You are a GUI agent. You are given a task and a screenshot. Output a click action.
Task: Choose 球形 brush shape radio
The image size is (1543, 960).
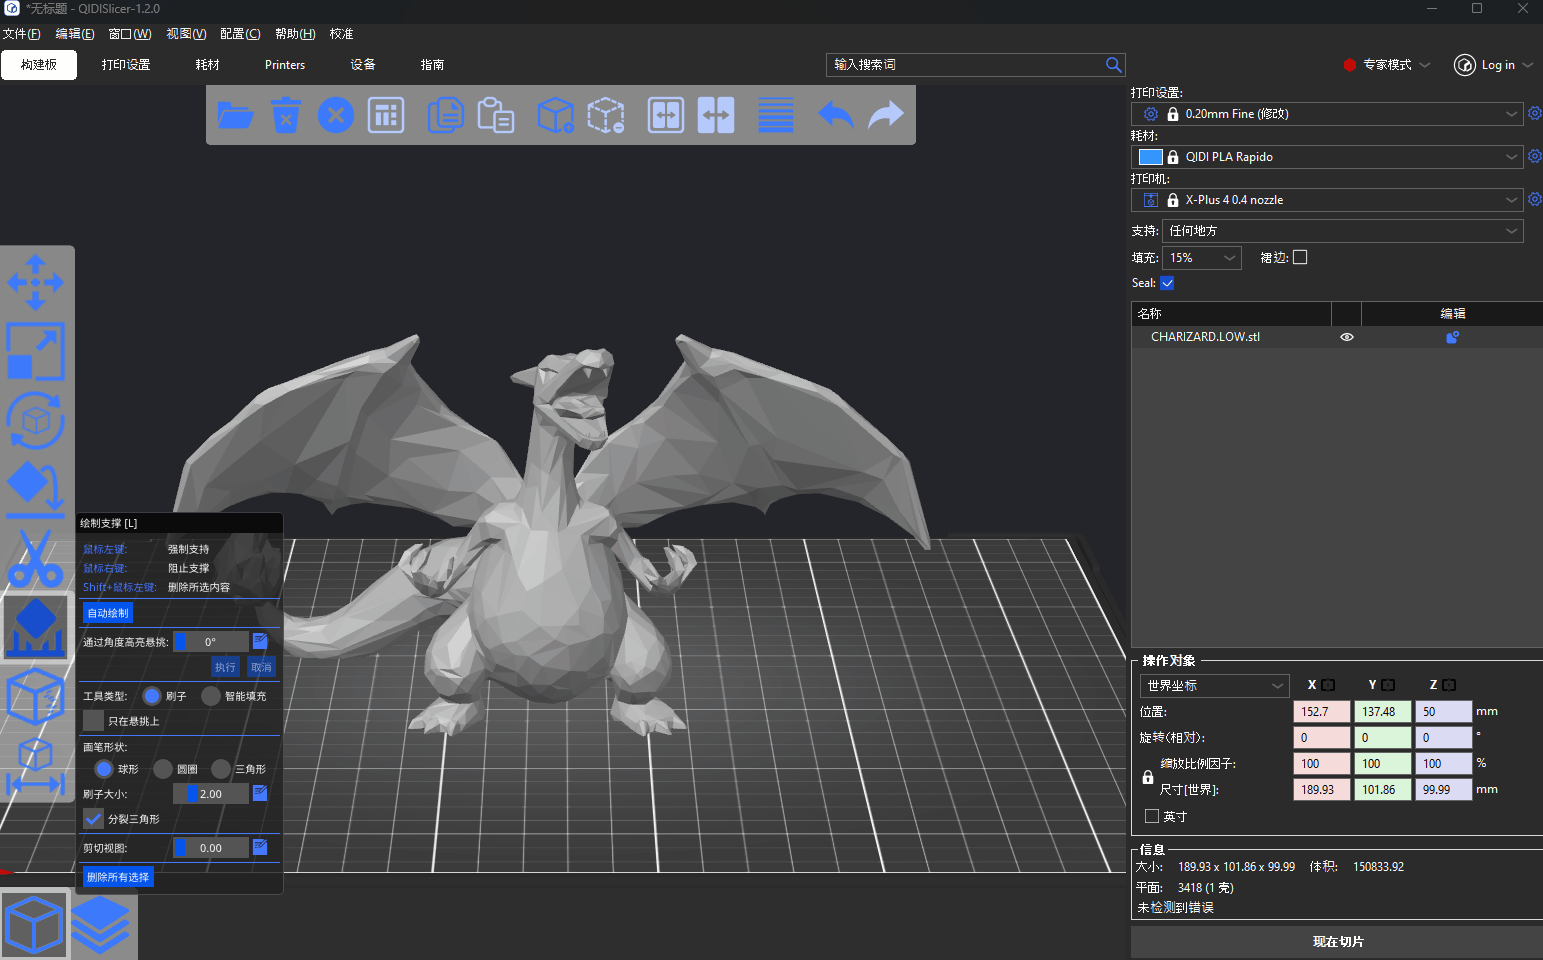coord(104,768)
